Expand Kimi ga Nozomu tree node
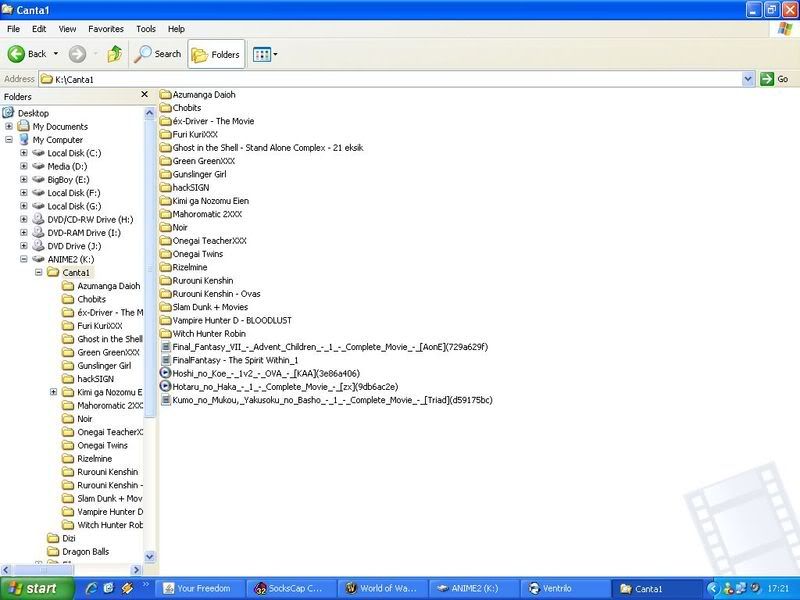Viewport: 800px width, 600px height. coord(53,392)
